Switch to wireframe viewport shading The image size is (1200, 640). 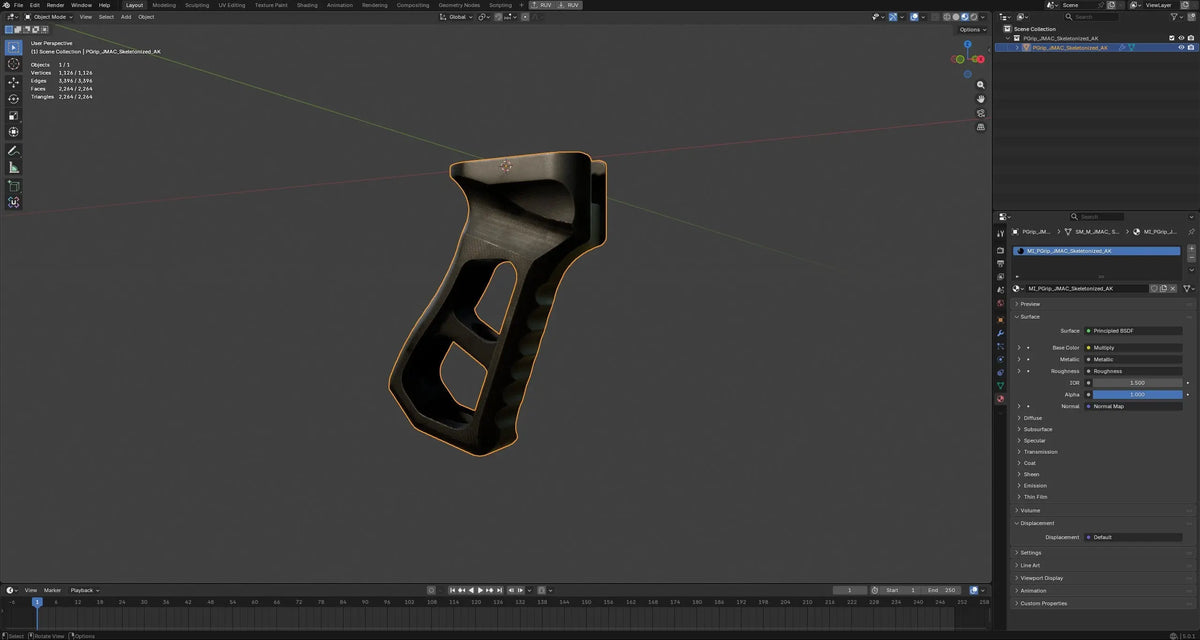(947, 17)
